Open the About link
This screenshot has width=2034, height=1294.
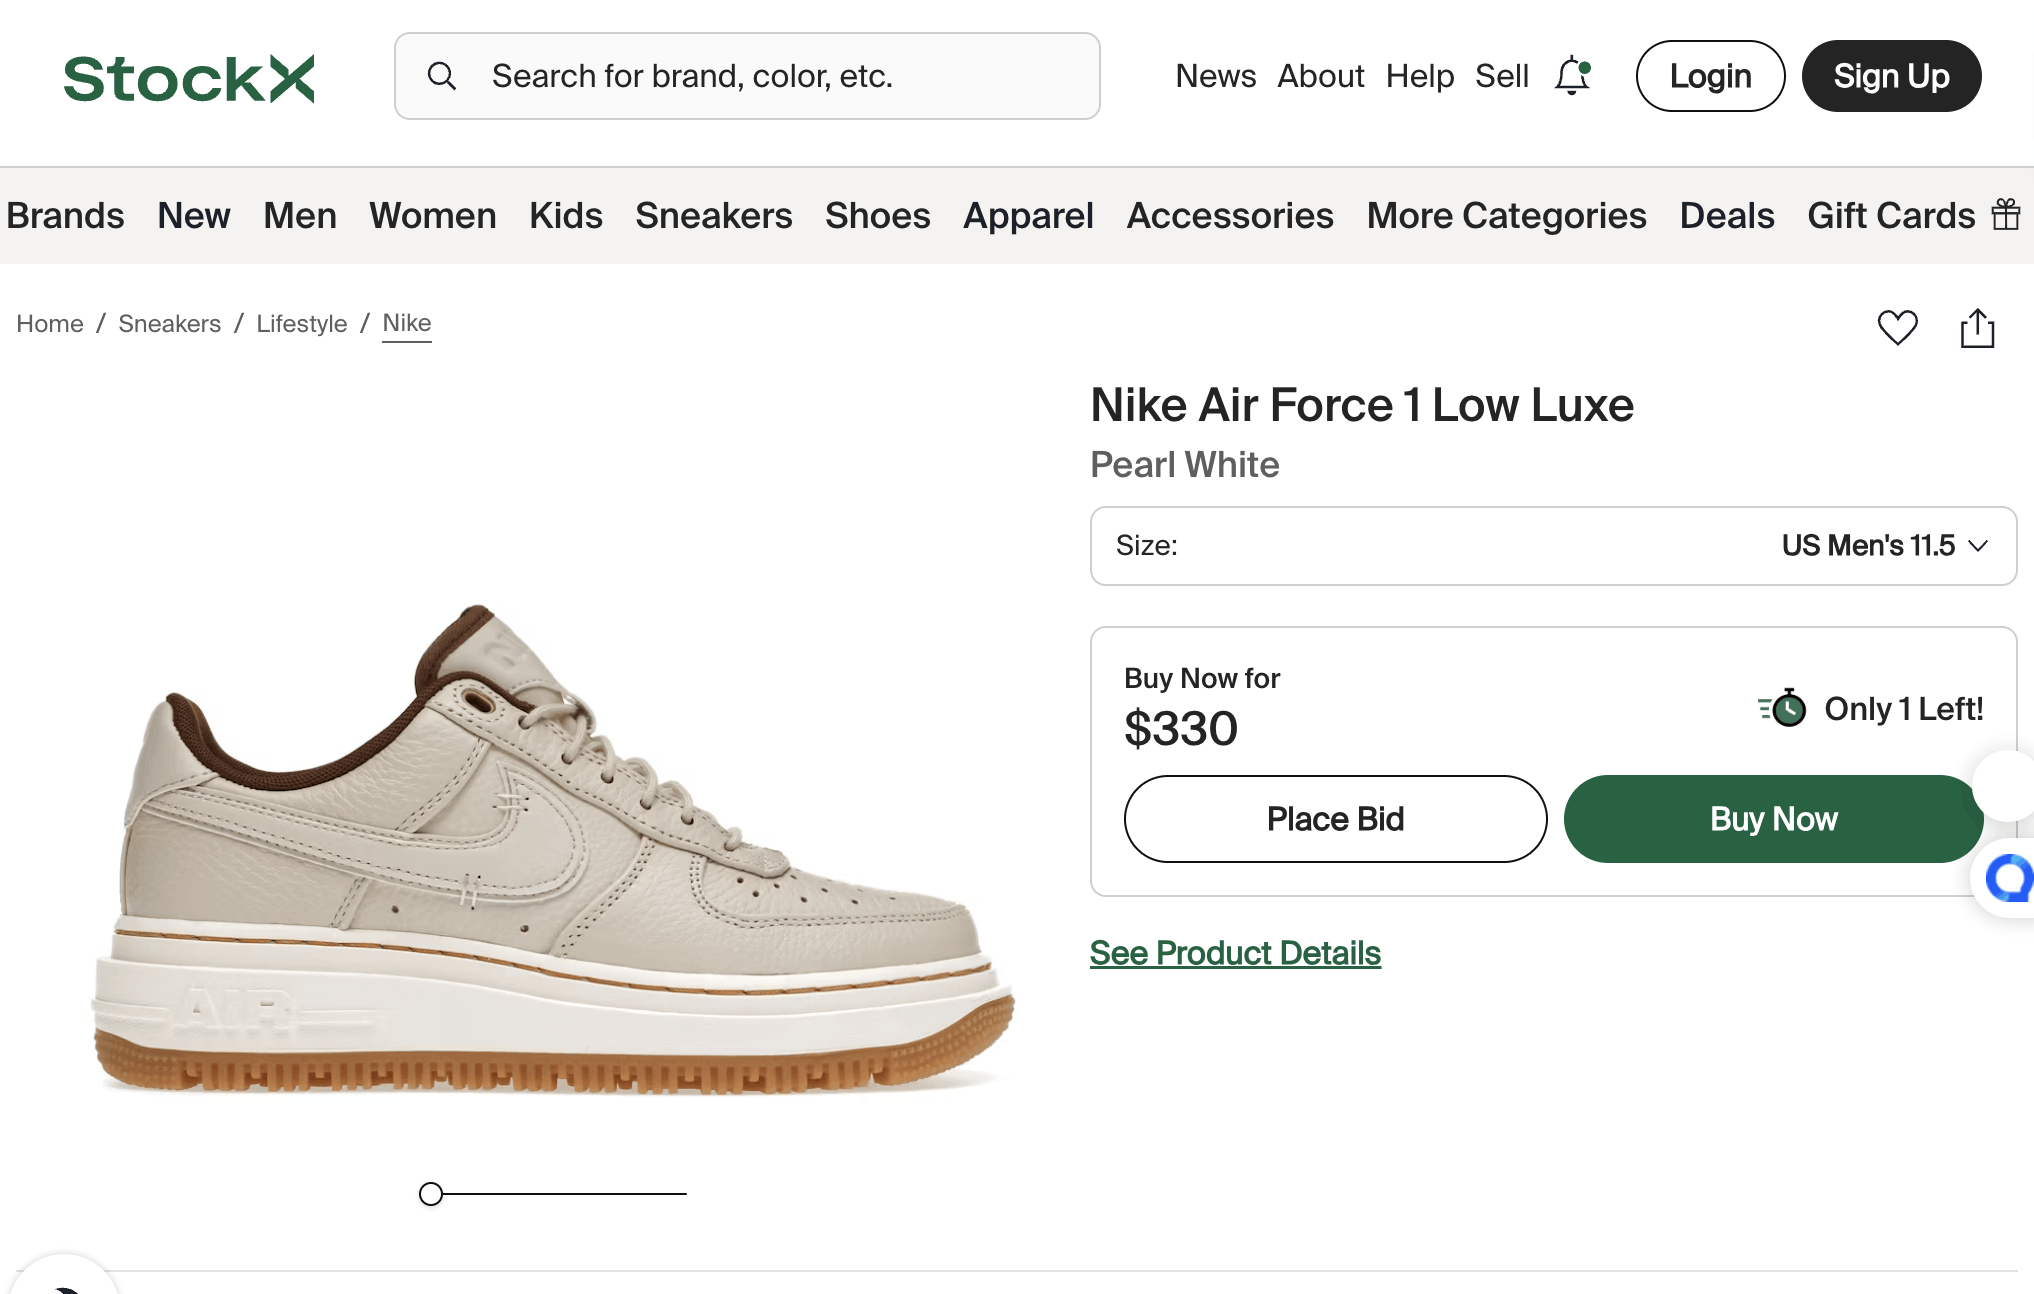(1320, 76)
